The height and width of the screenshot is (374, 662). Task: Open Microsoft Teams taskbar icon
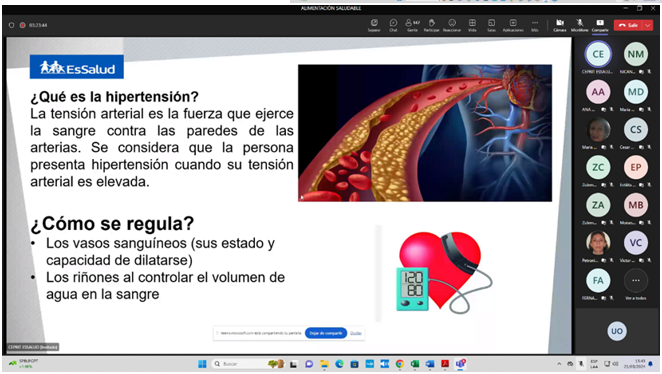coord(460,364)
